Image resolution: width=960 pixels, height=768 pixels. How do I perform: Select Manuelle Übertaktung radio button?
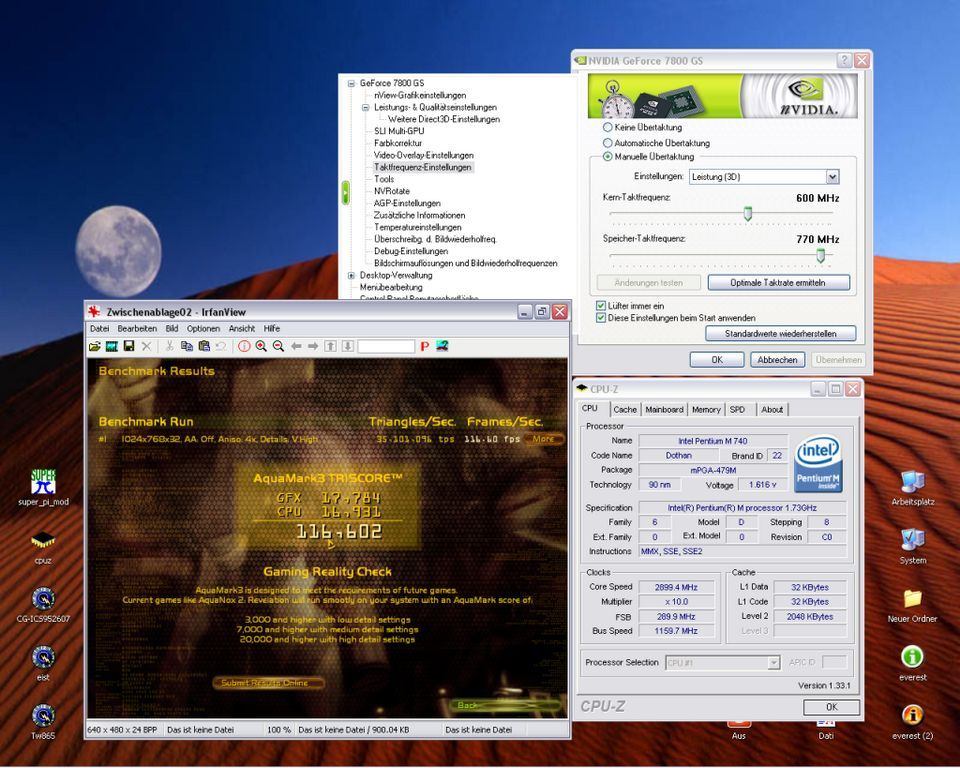point(607,157)
